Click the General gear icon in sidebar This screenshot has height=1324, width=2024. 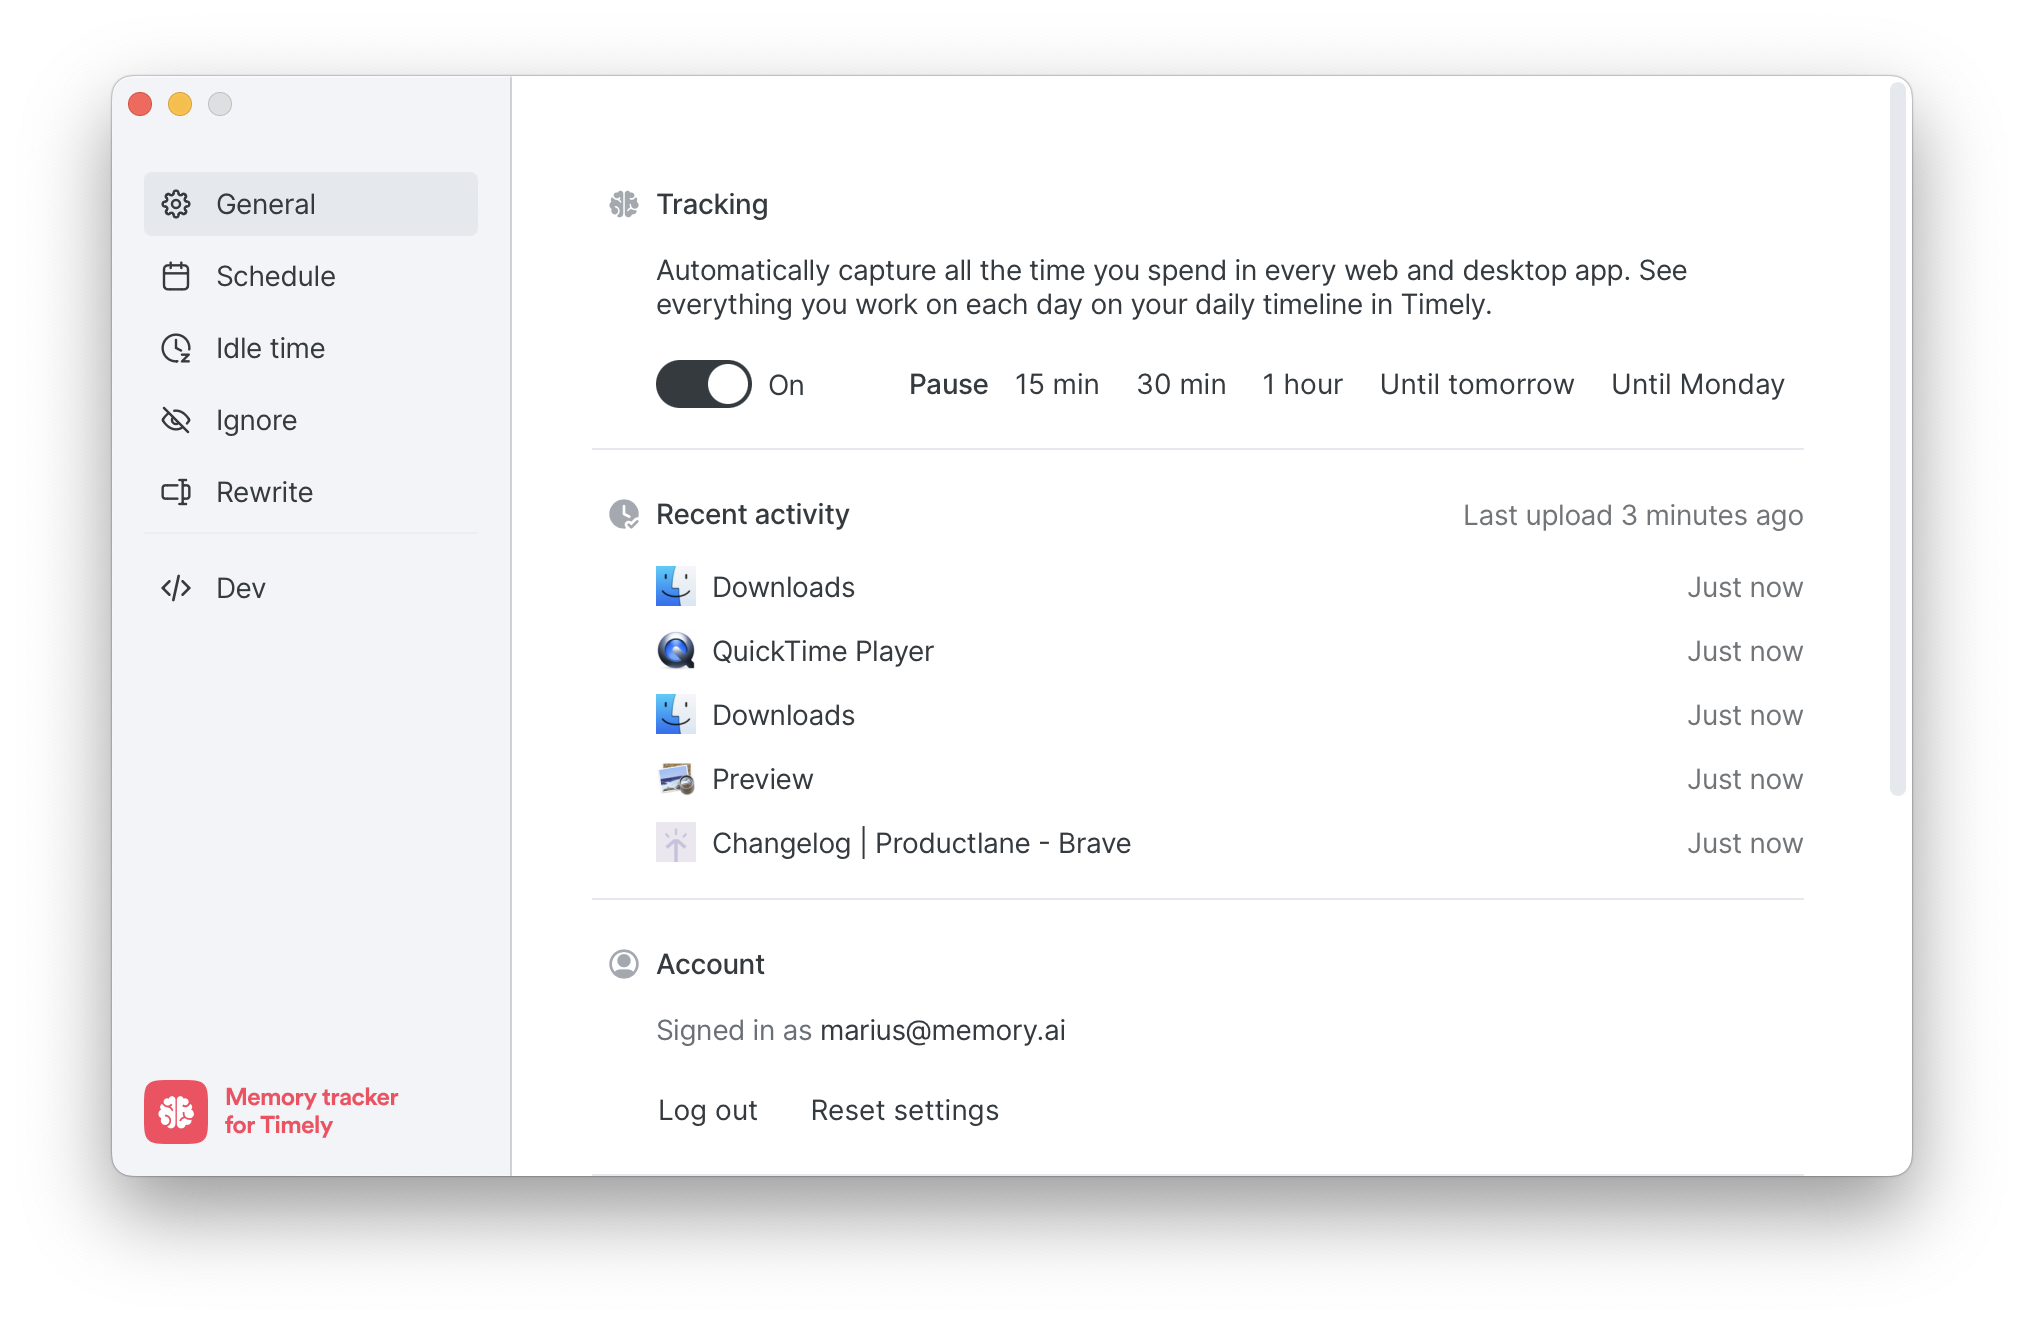point(176,204)
